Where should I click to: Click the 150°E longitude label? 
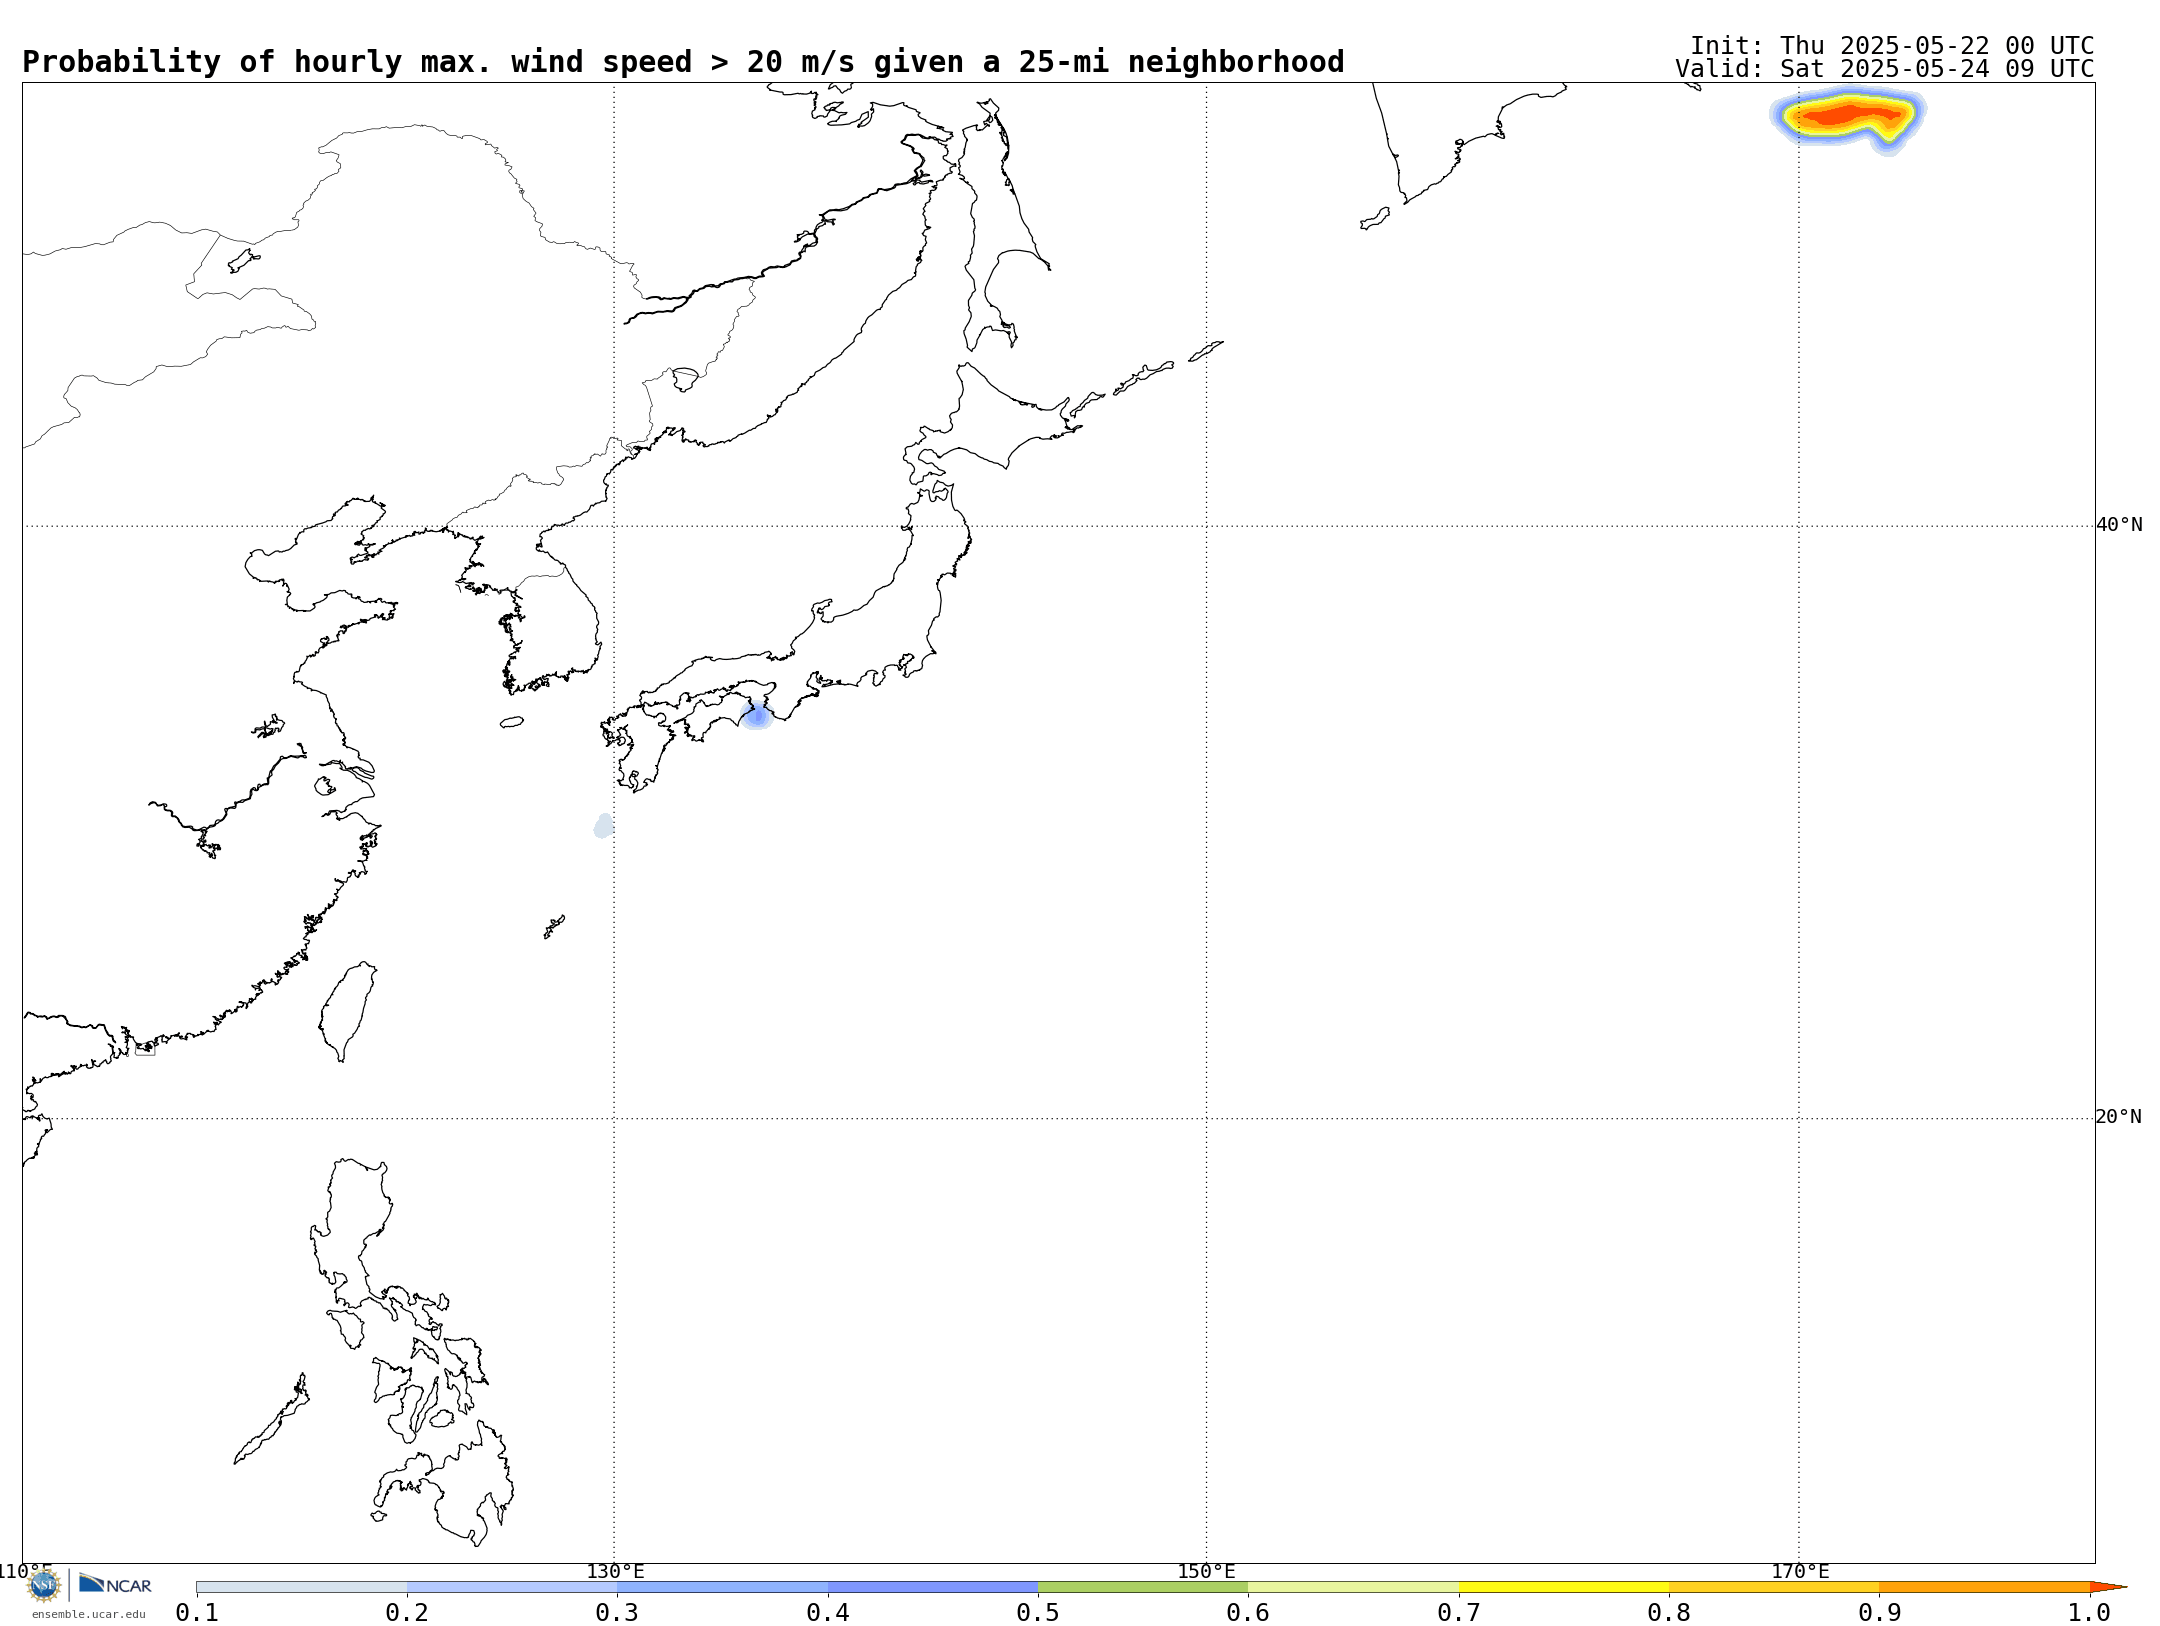point(1206,1571)
